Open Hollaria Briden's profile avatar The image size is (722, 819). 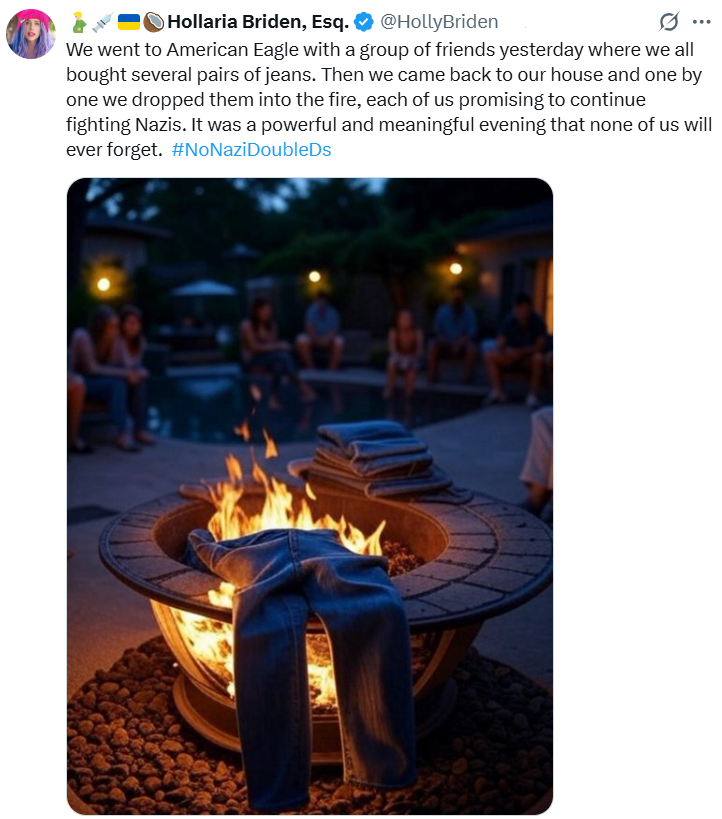pos(31,34)
